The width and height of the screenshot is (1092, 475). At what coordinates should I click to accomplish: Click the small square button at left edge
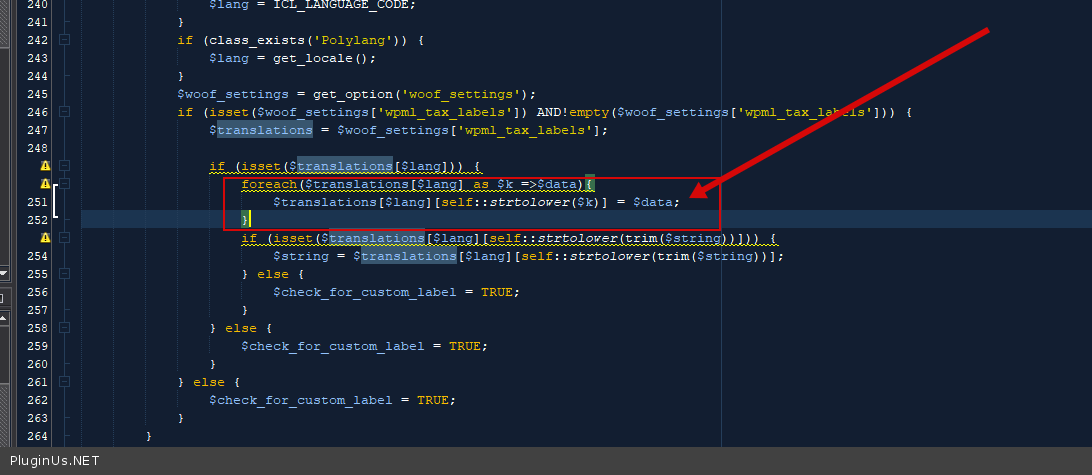coord(3,297)
